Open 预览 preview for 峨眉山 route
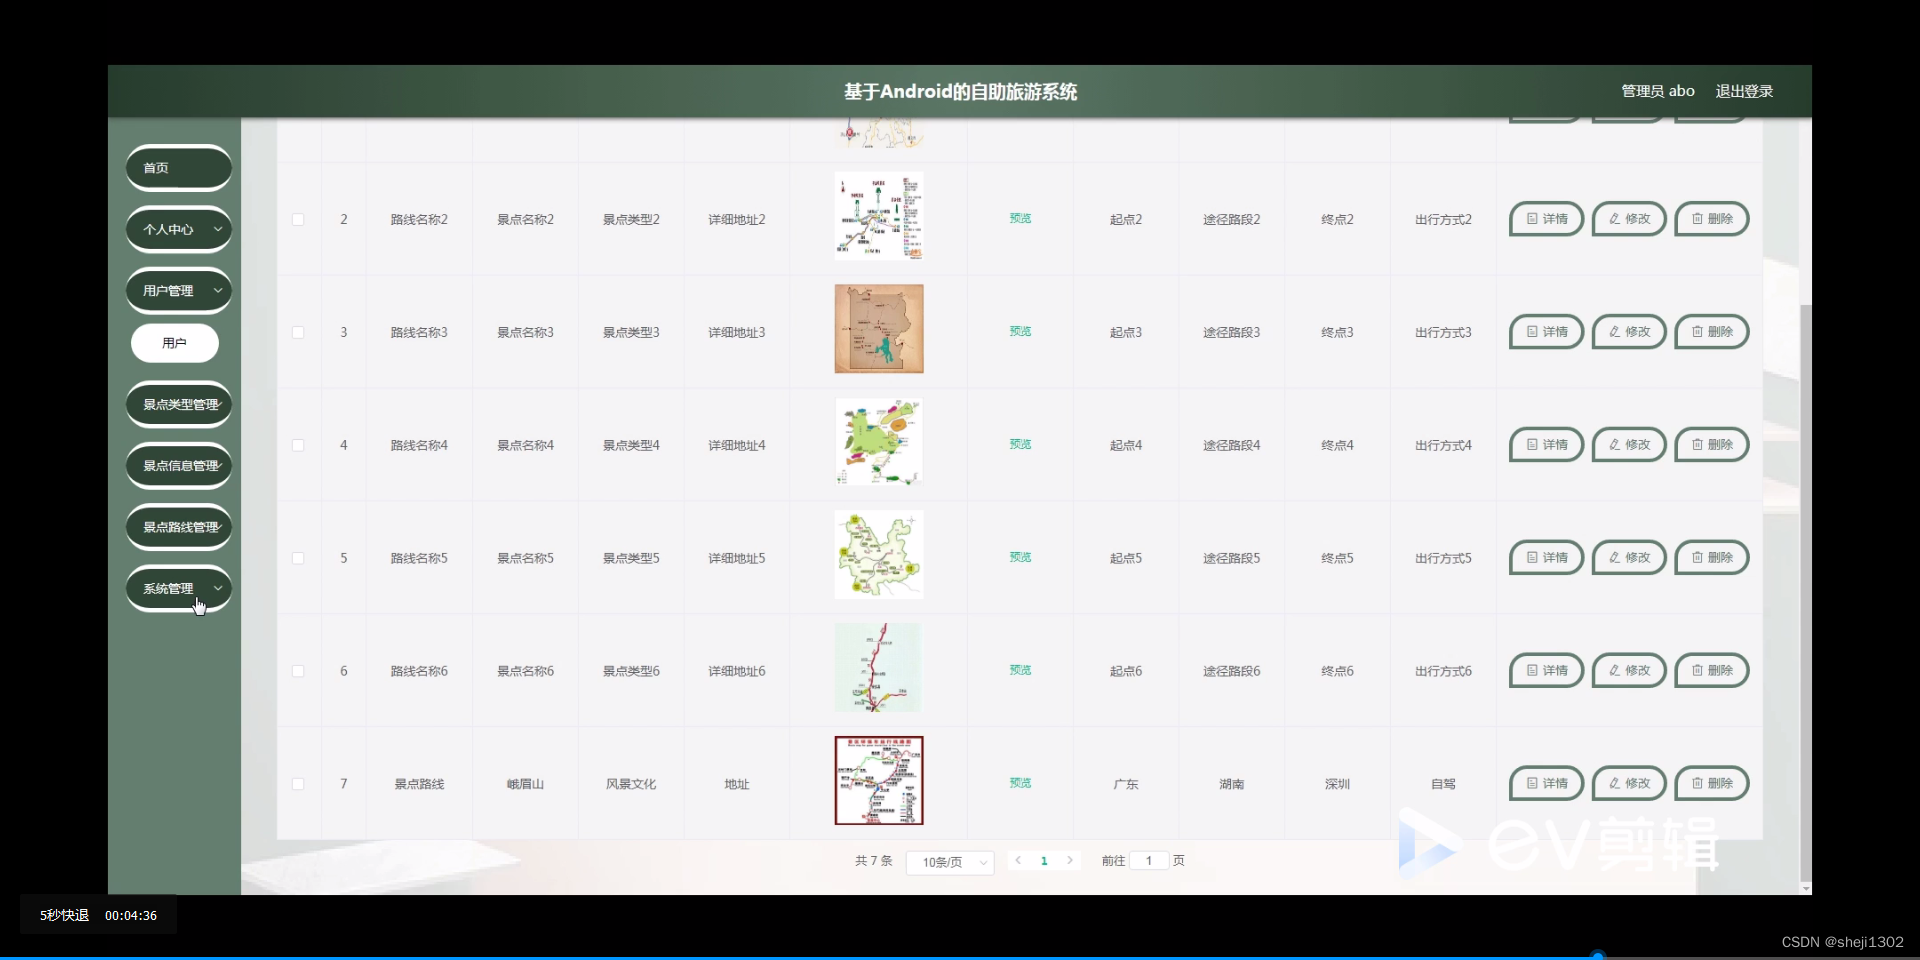This screenshot has height=960, width=1920. (1020, 783)
